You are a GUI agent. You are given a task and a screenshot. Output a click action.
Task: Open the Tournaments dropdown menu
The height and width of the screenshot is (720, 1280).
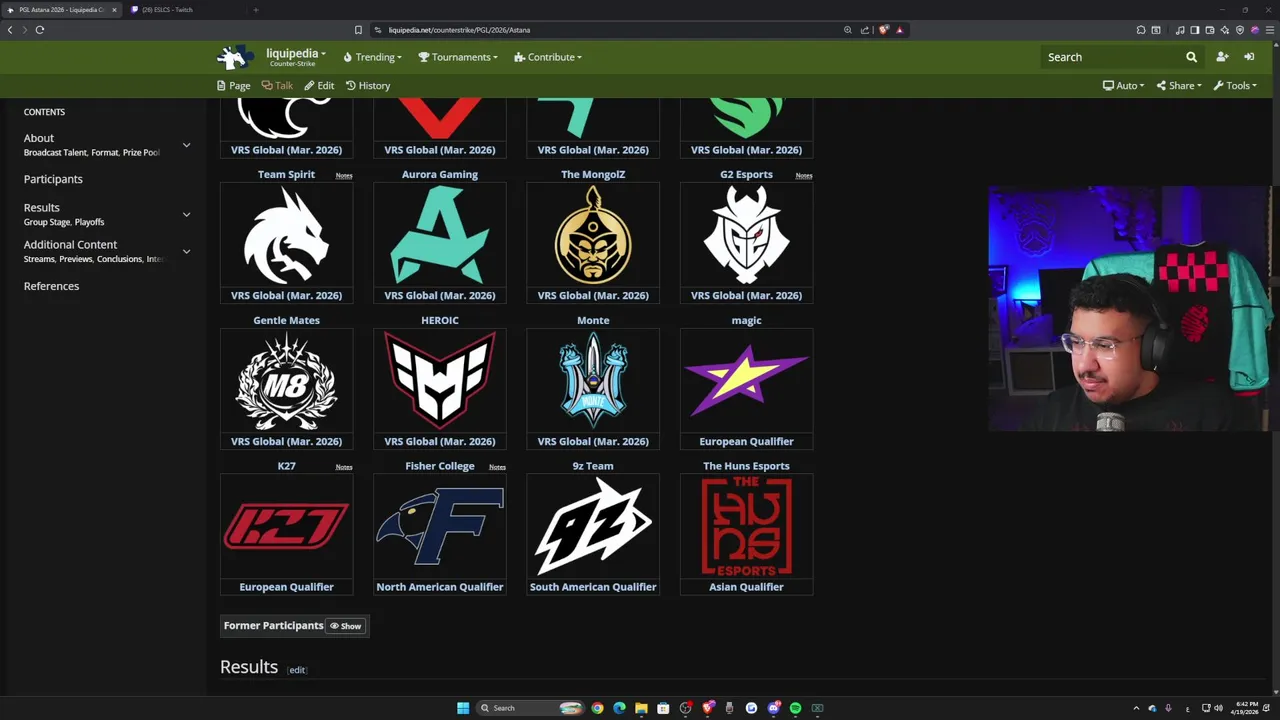pos(458,57)
